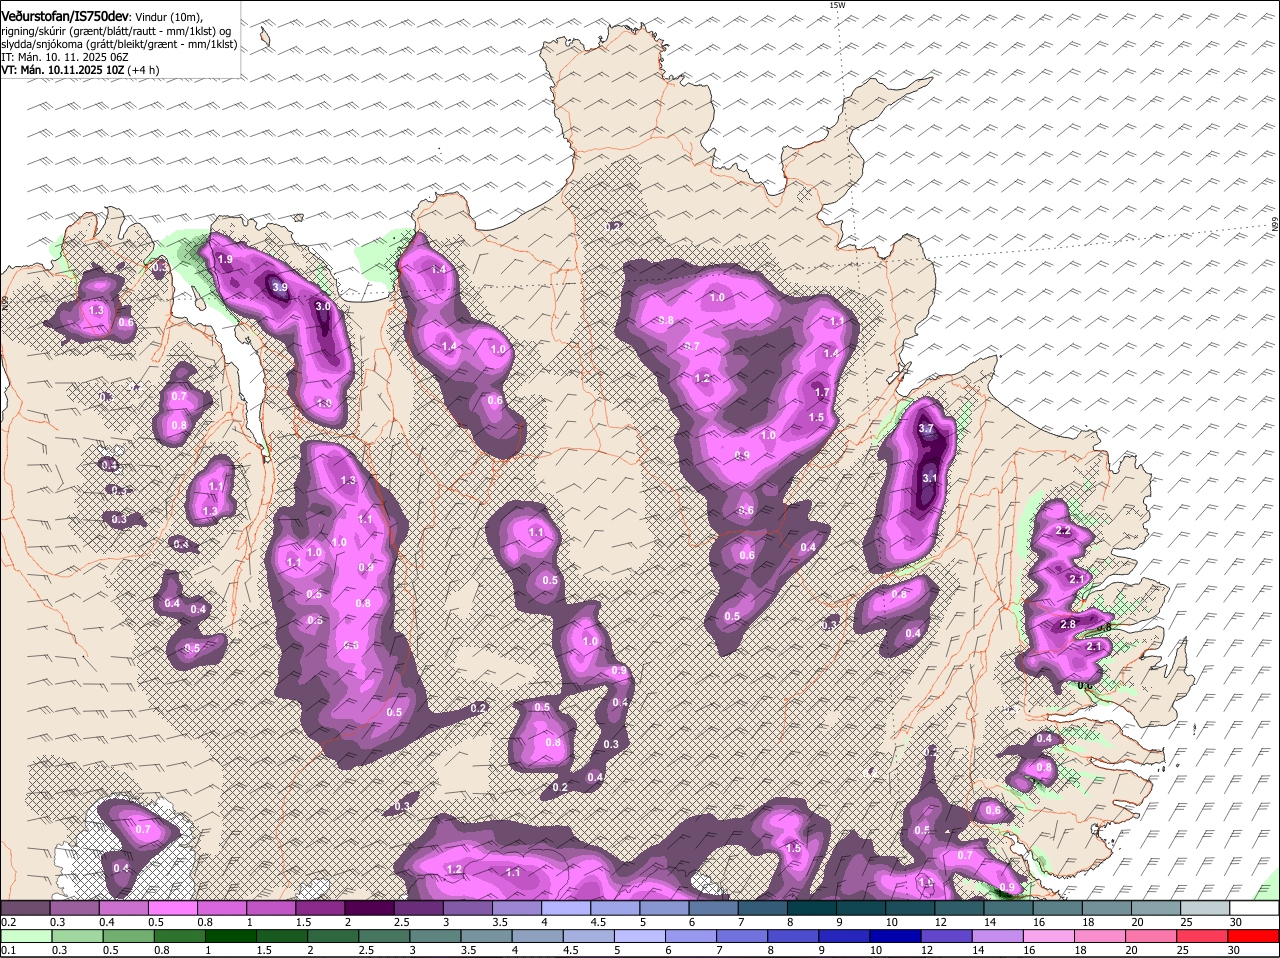Select the 3.0 precipitation value label
Viewport: 1280px width, 958px height.
(x=322, y=306)
